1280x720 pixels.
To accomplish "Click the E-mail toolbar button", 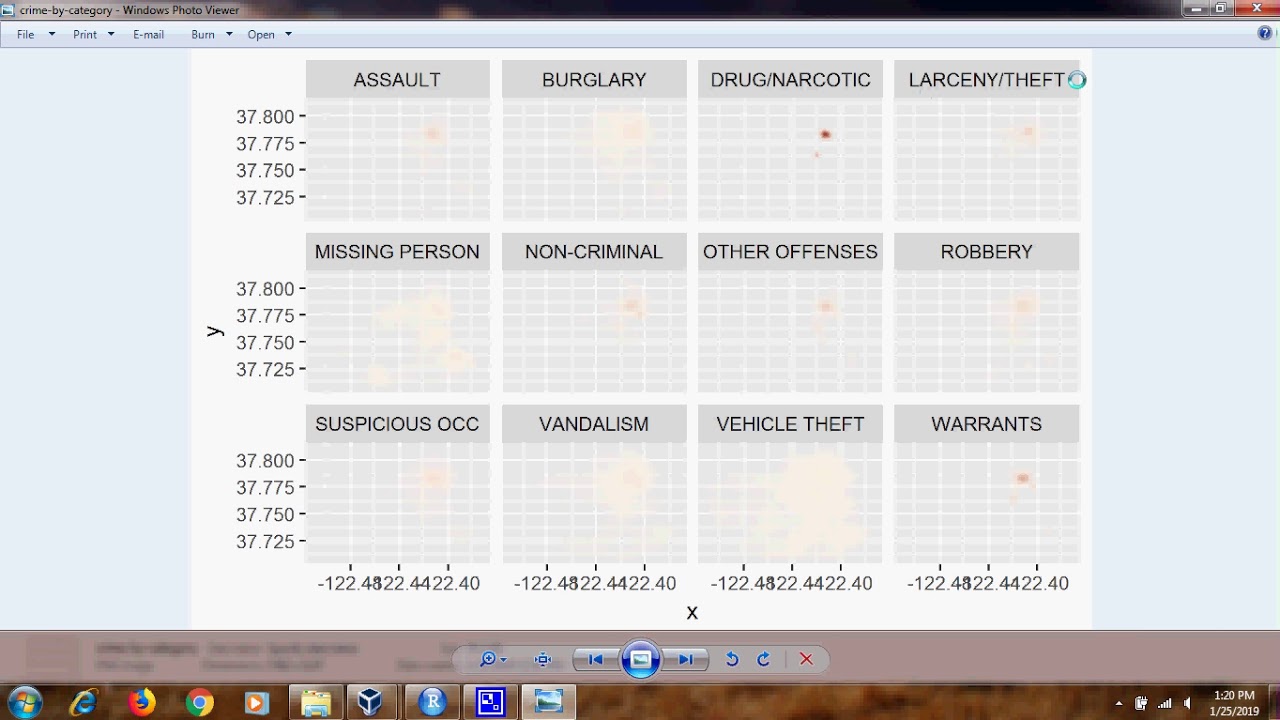I will [x=148, y=34].
